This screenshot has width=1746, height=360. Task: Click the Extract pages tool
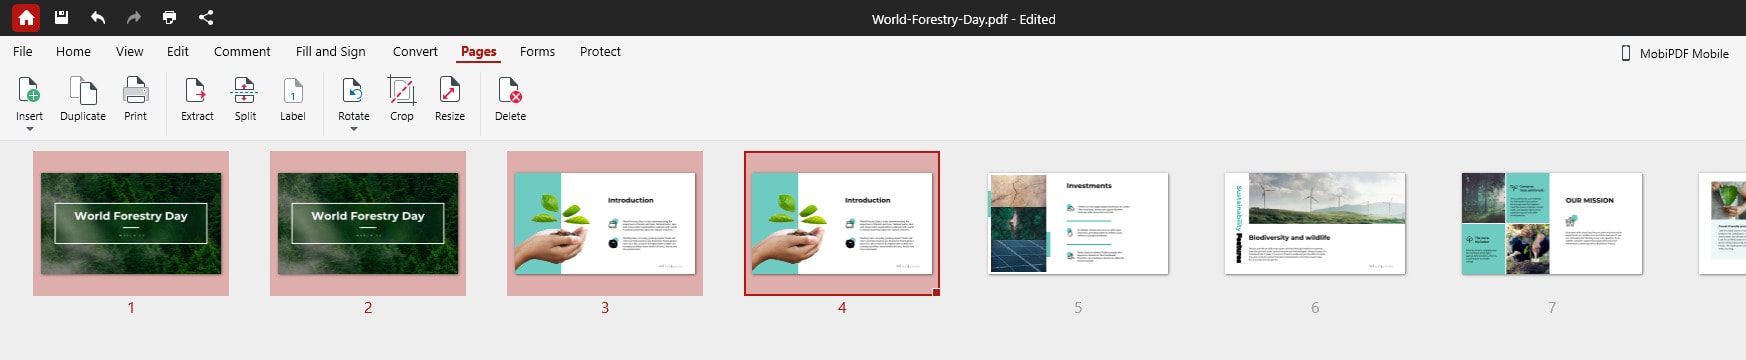click(197, 99)
